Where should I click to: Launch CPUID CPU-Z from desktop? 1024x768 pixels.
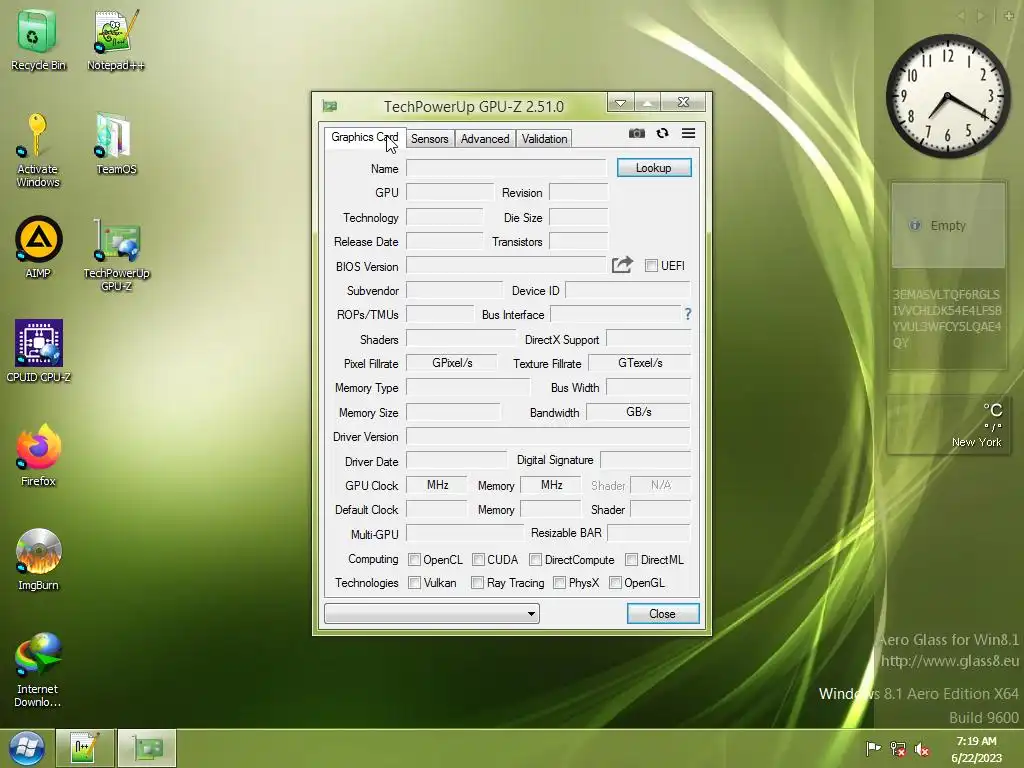[38, 351]
